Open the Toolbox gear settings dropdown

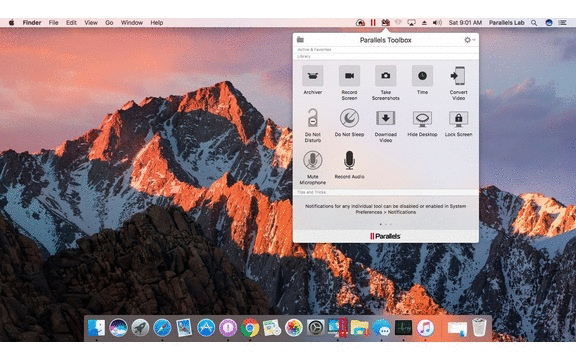point(469,40)
